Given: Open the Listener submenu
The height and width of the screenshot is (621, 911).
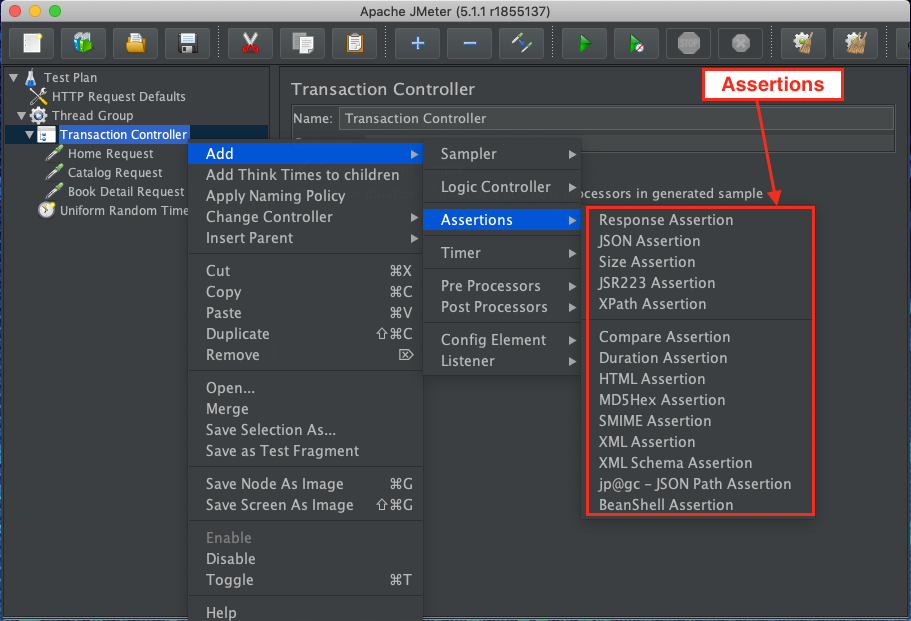Looking at the screenshot, I should 502,361.
